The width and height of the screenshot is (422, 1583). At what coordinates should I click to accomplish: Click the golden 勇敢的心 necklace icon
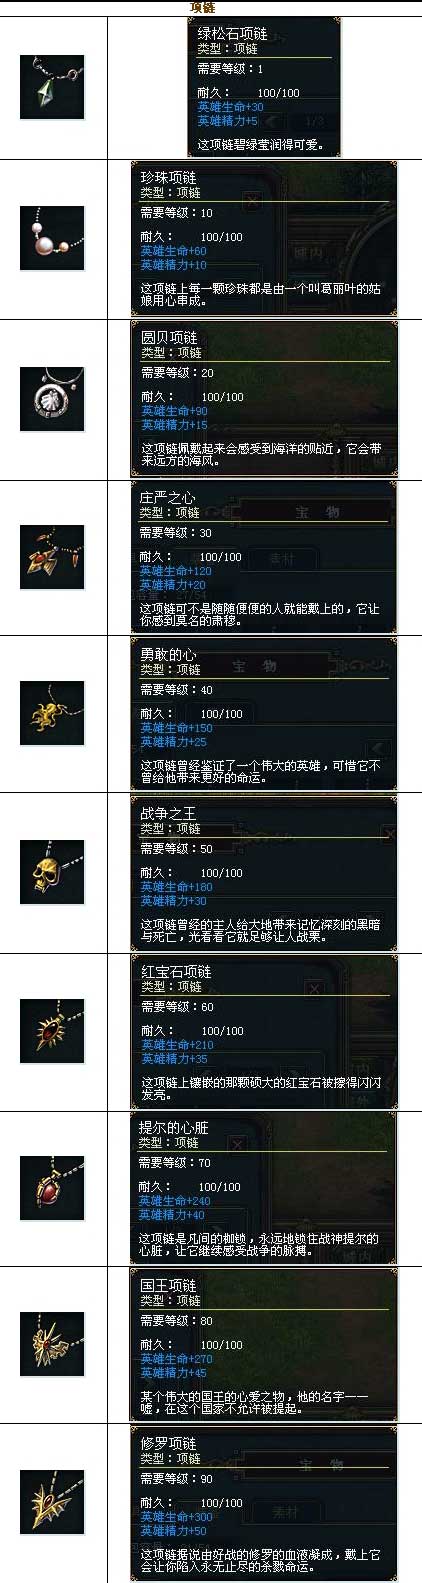click(52, 714)
